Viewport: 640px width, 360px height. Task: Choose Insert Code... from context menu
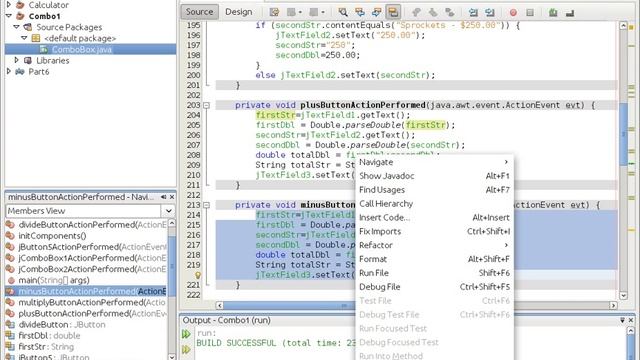point(434,218)
